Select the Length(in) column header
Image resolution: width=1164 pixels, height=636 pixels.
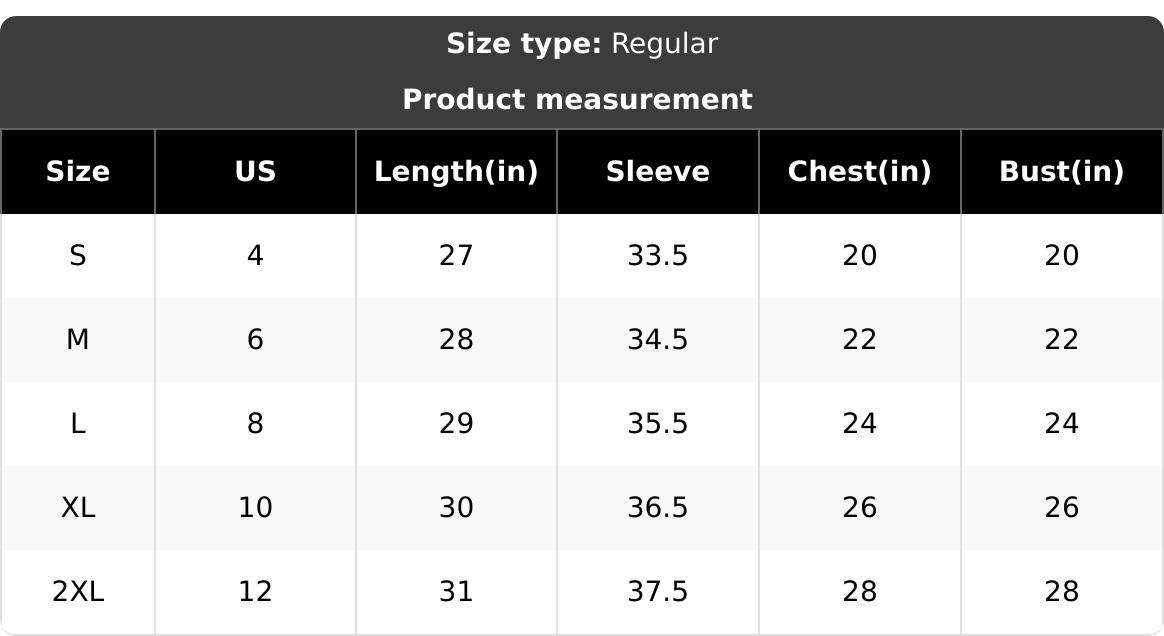coord(456,172)
